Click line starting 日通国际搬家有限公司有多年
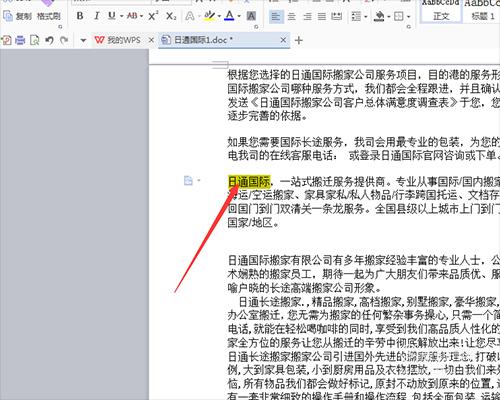Screen dimensions: 500x400 click(x=364, y=260)
